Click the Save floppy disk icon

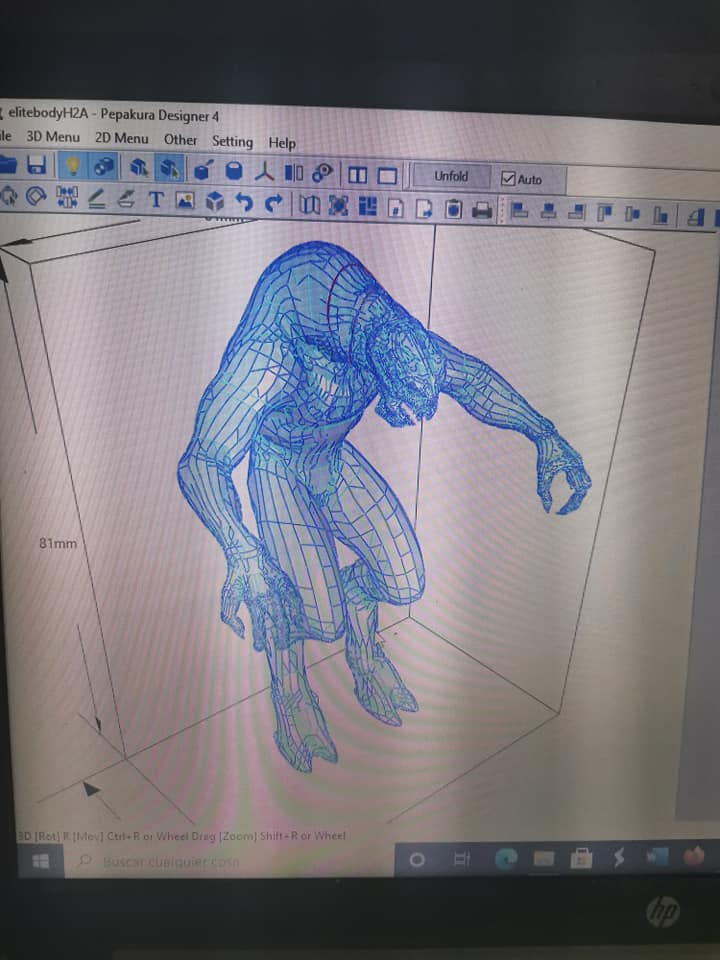(x=36, y=165)
